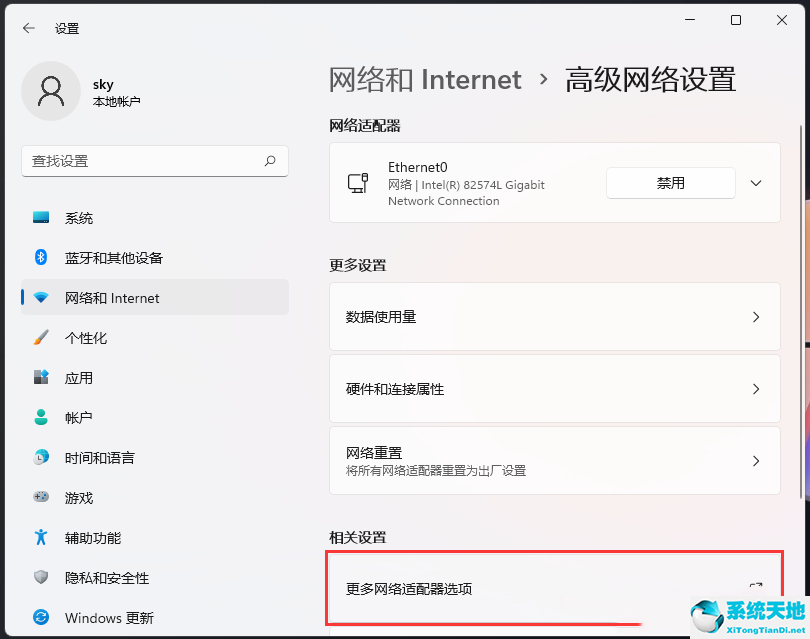The image size is (810, 639).
Task: Click the back arrow at top left
Action: click(28, 28)
